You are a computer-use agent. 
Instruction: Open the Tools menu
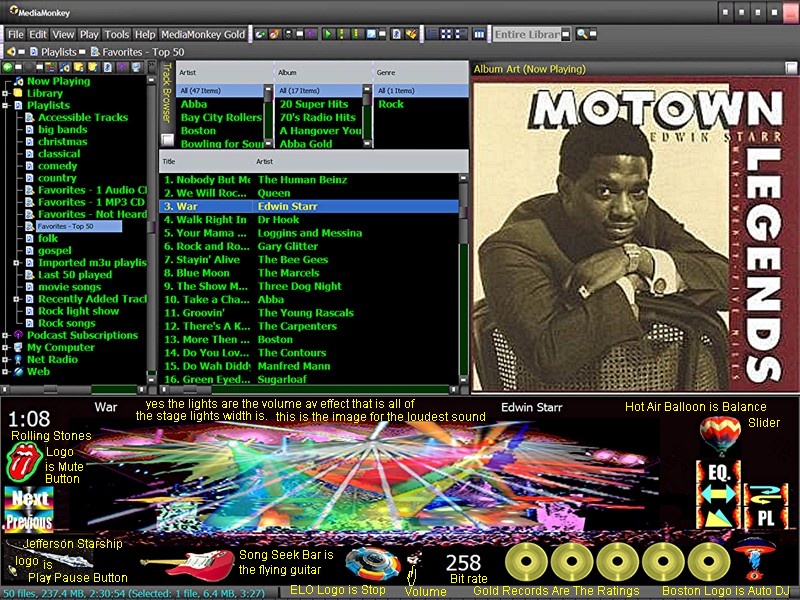[x=117, y=34]
